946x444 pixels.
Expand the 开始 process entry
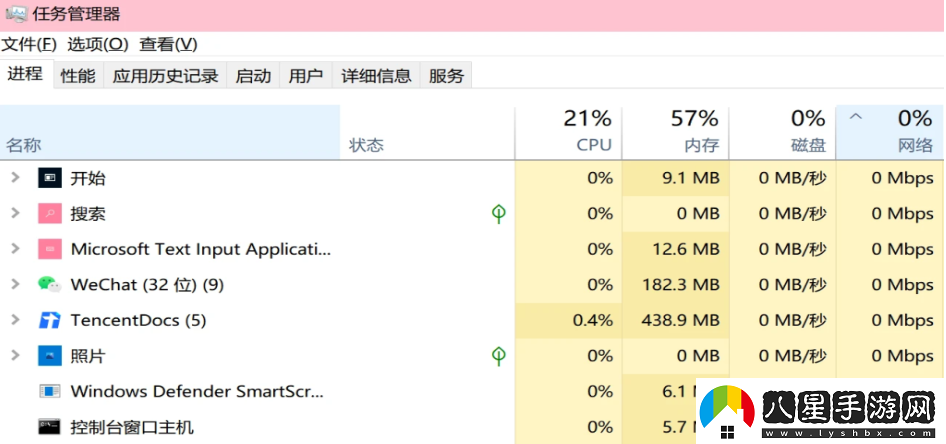pyautogui.click(x=15, y=178)
